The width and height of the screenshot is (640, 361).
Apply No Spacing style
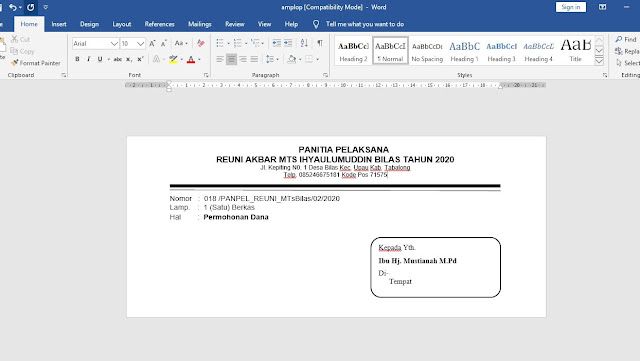point(427,51)
